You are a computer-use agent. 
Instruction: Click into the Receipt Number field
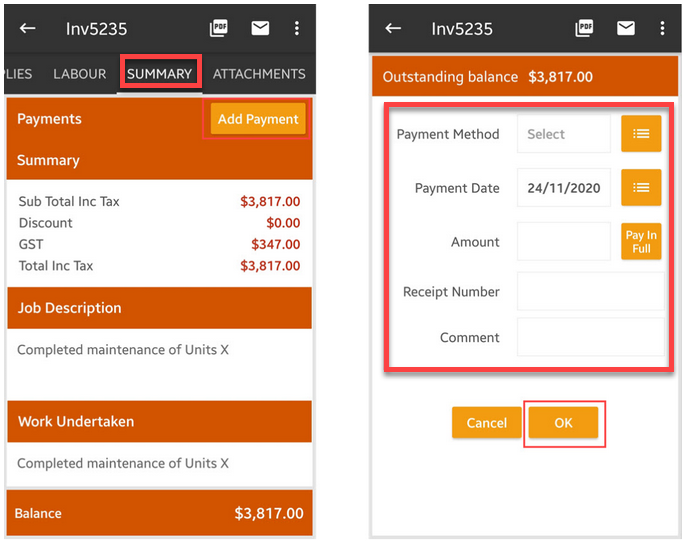pos(589,292)
